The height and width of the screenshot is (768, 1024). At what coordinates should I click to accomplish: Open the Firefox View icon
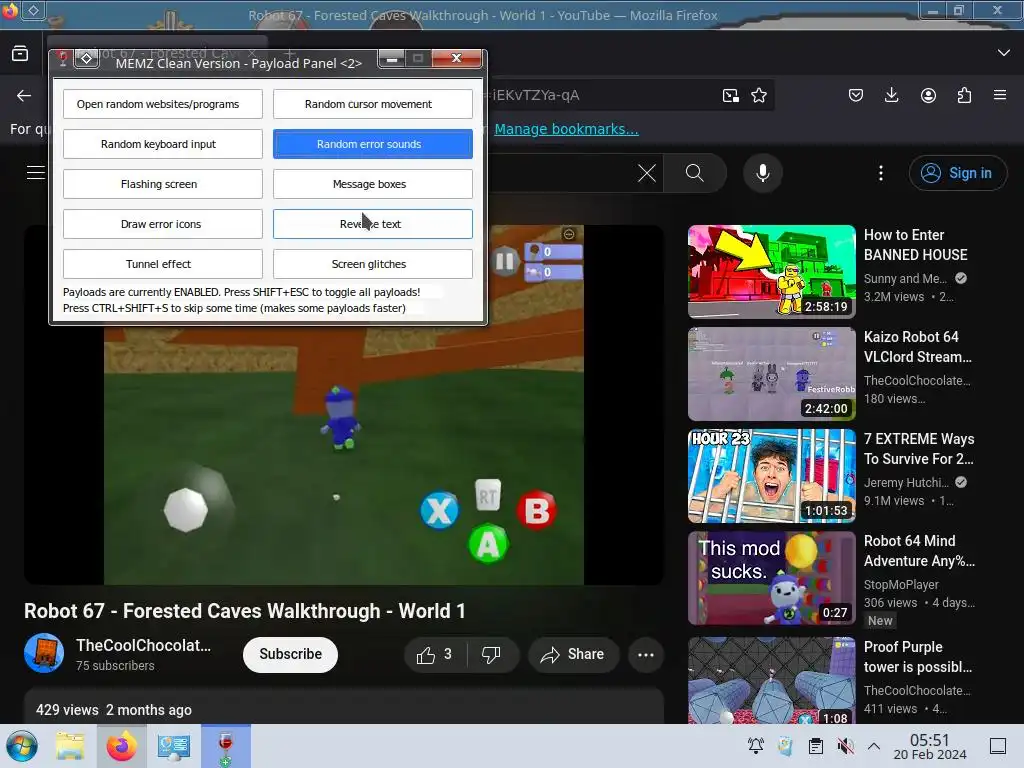pos(20,53)
